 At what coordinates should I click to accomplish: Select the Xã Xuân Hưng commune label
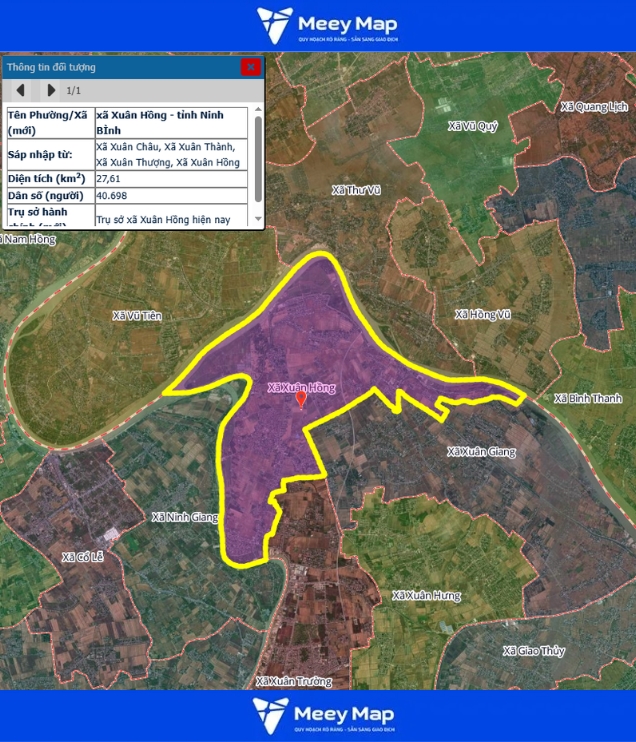tap(426, 595)
